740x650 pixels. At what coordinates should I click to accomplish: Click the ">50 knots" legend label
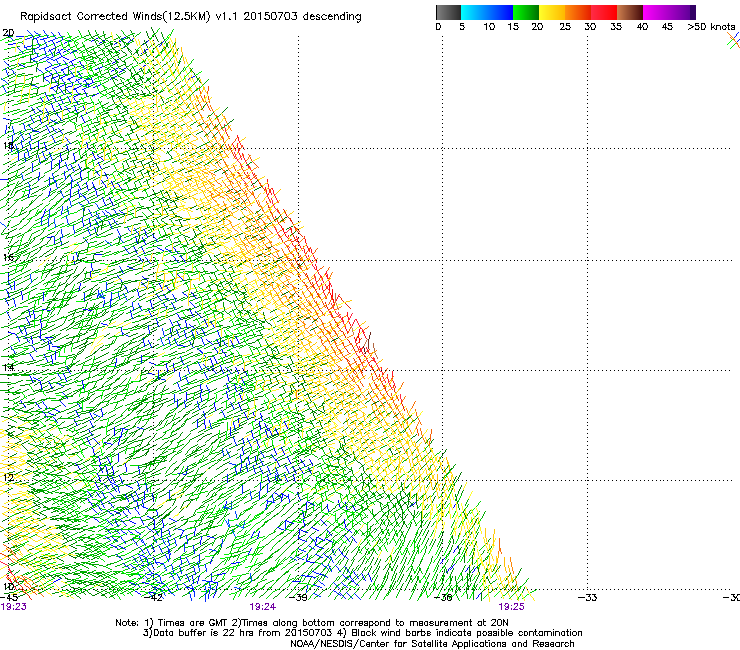click(x=711, y=27)
